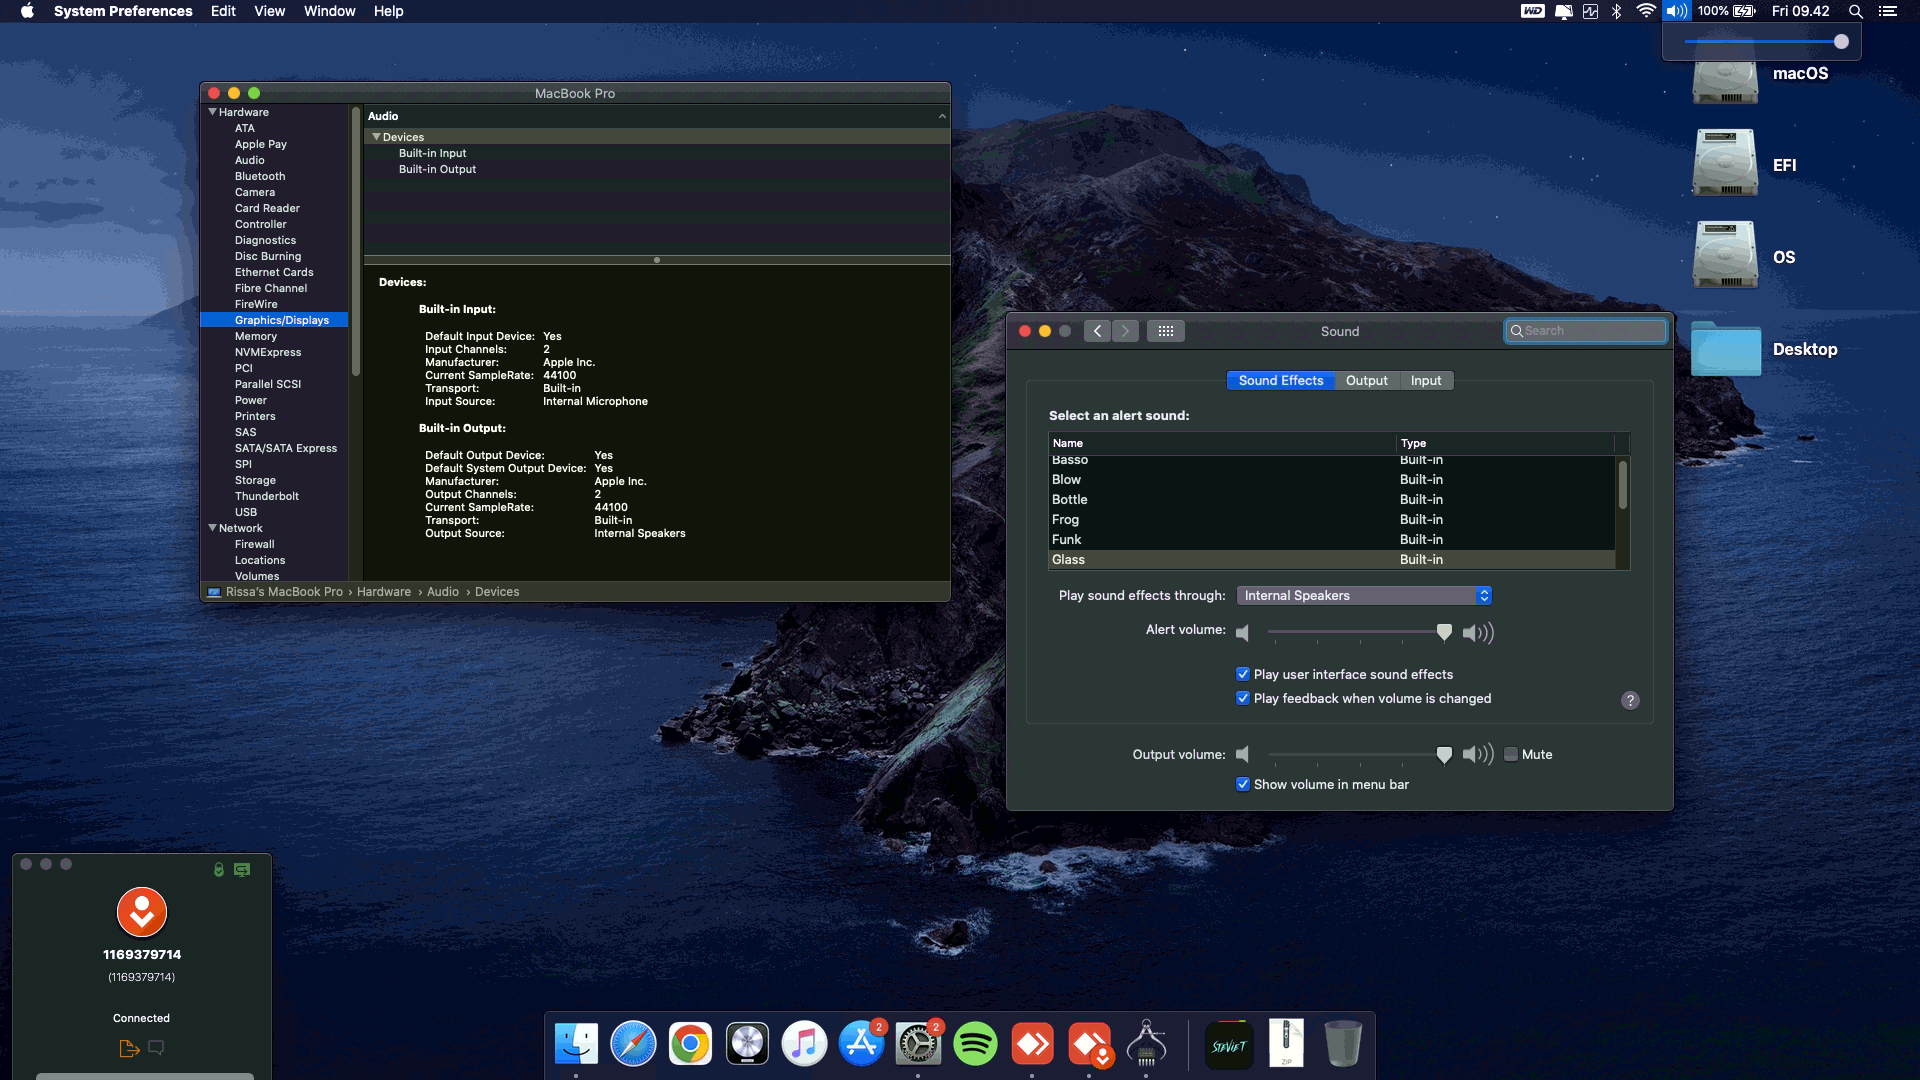
Task: Open the Window menu
Action: (329, 11)
